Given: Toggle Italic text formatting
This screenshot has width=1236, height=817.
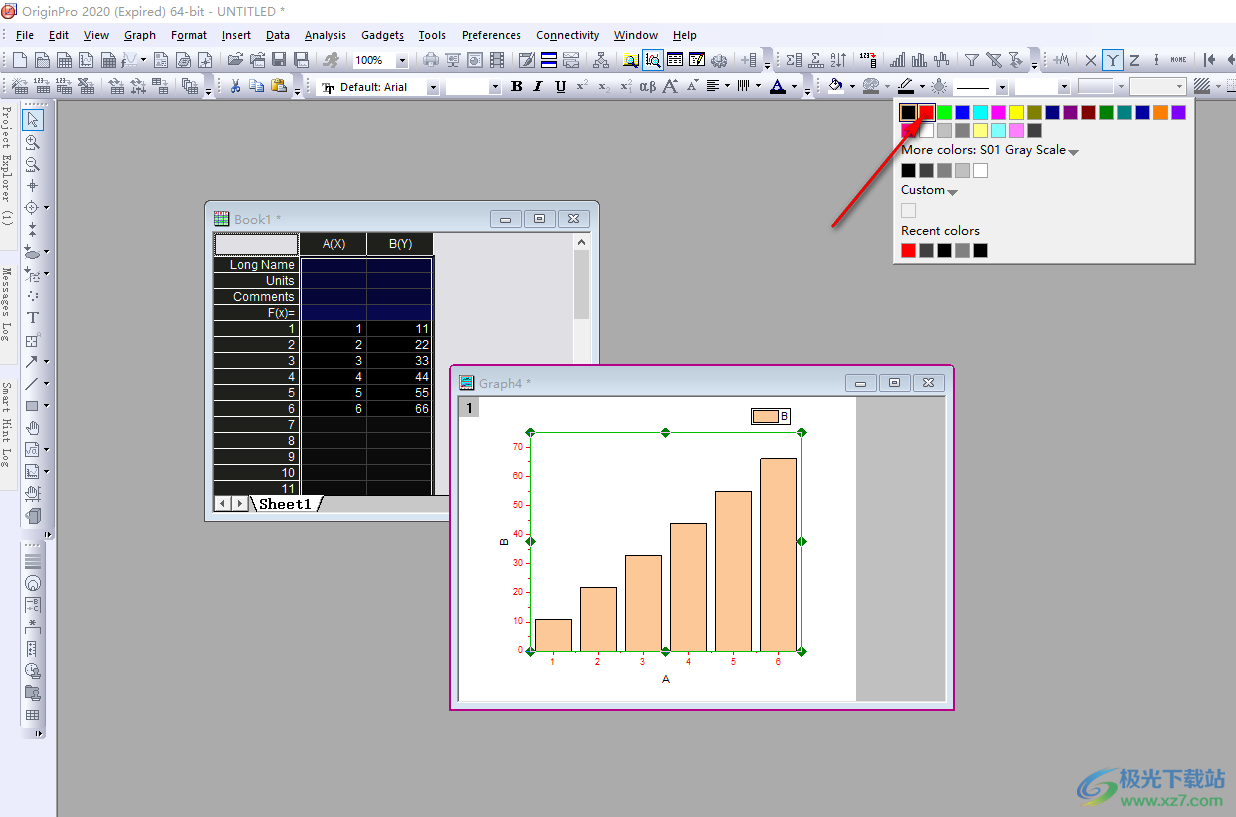Looking at the screenshot, I should pos(538,87).
